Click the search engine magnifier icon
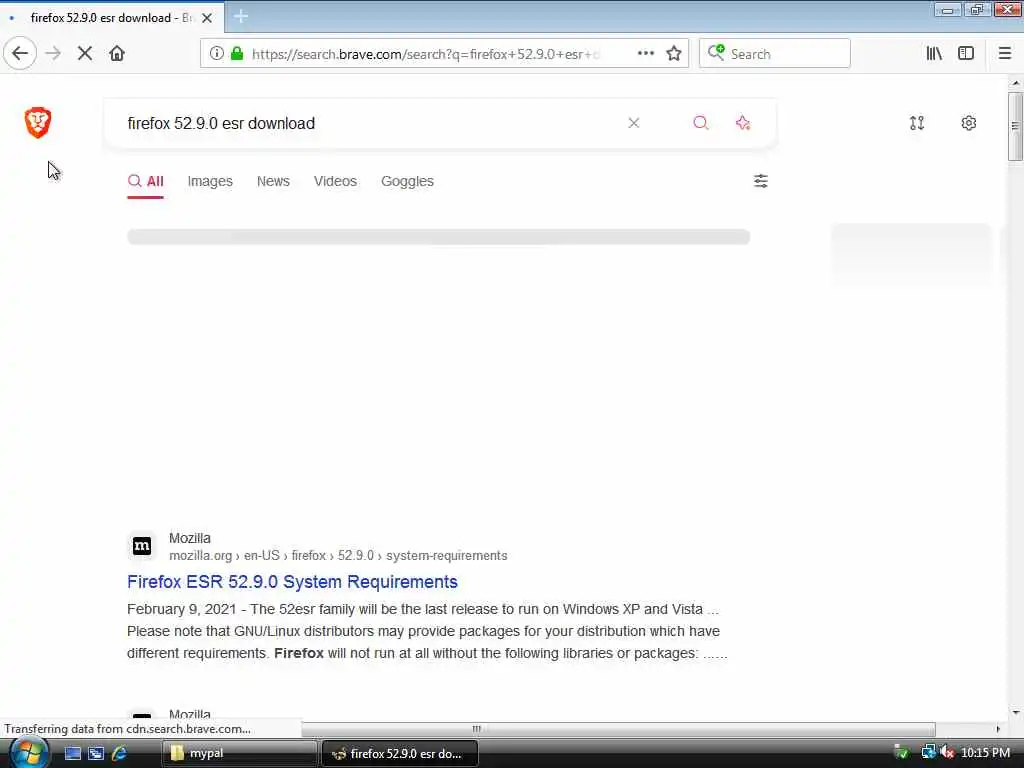Image resolution: width=1024 pixels, height=768 pixels. click(x=716, y=52)
